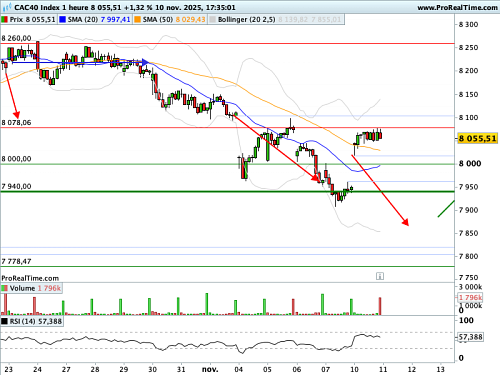Click date 05 on the time axis
The width and height of the screenshot is (500, 375).
coord(267,369)
